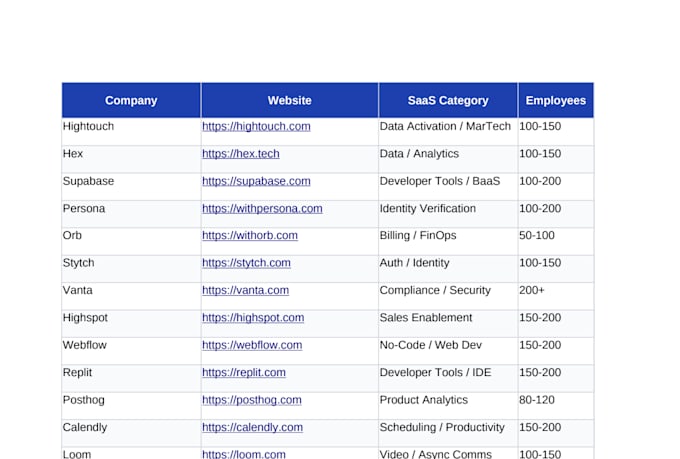Click the Scheduling / Productivity cell

tap(448, 433)
